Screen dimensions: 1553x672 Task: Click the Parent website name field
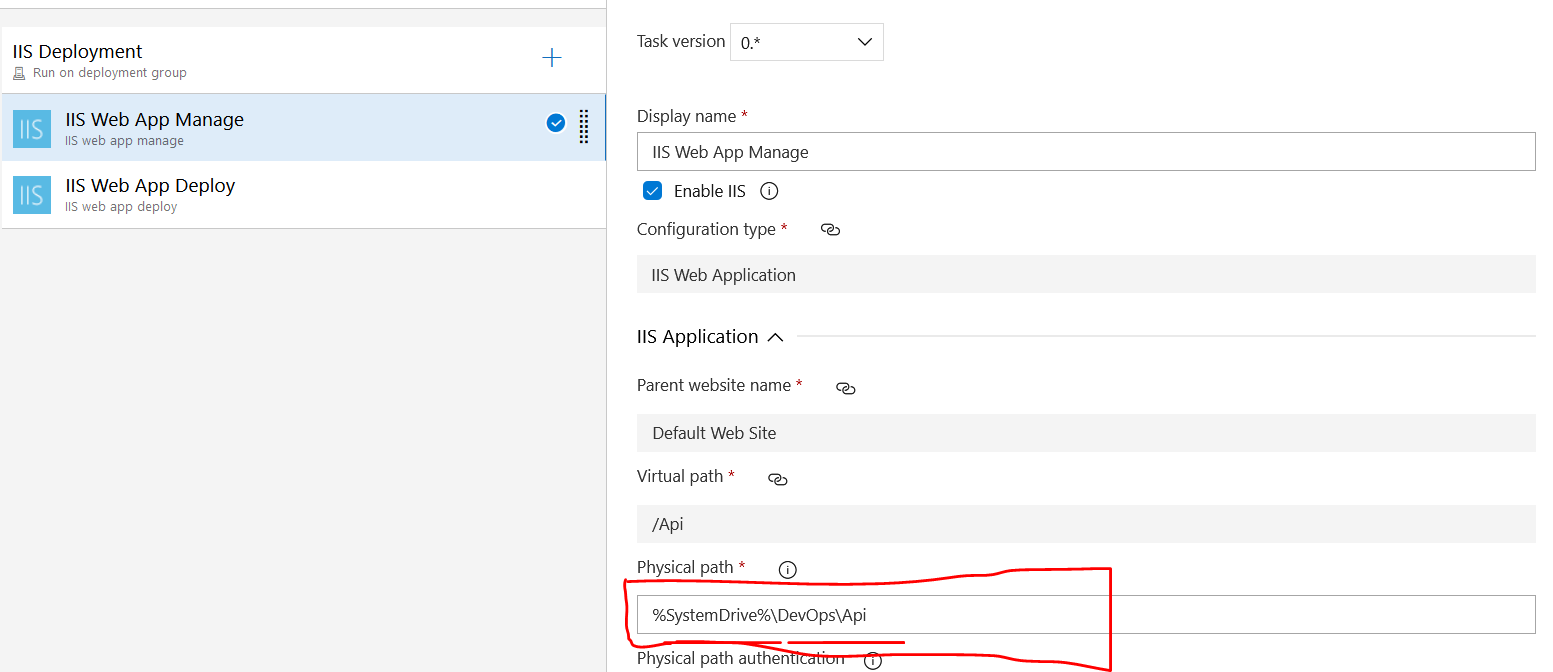(x=1086, y=433)
